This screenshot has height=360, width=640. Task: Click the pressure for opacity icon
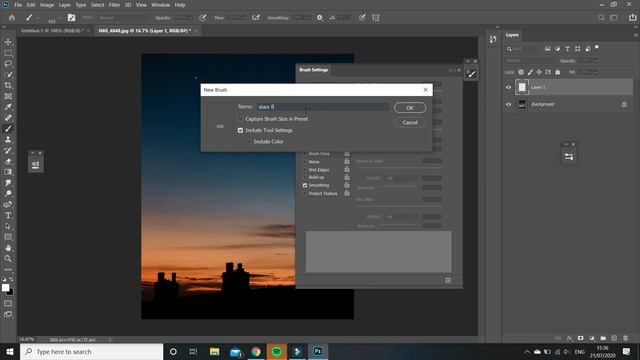(x=203, y=18)
